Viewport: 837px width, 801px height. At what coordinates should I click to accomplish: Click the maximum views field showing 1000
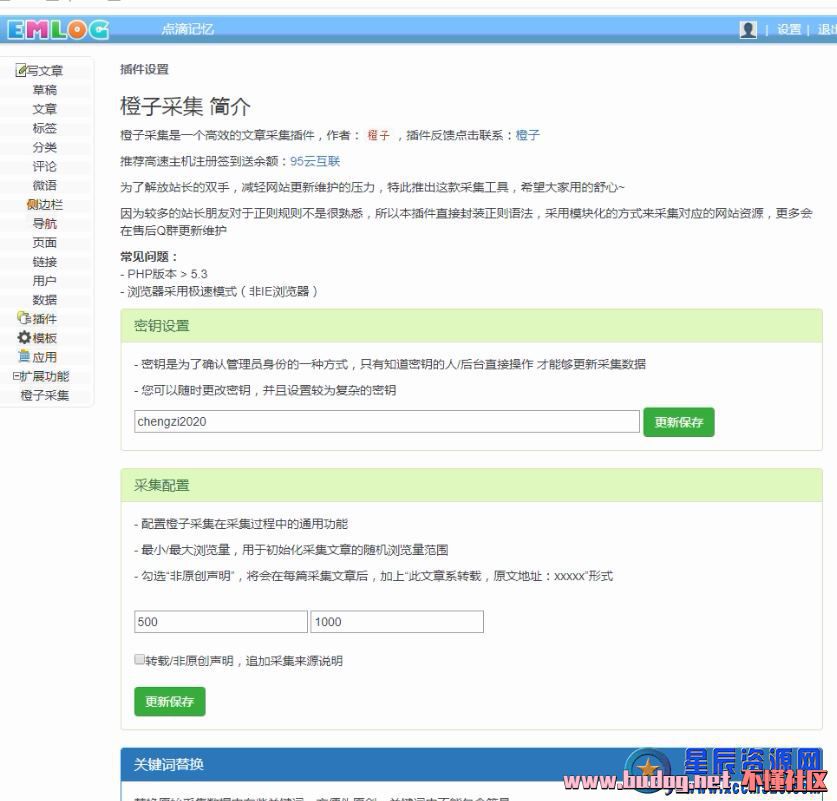(x=396, y=622)
